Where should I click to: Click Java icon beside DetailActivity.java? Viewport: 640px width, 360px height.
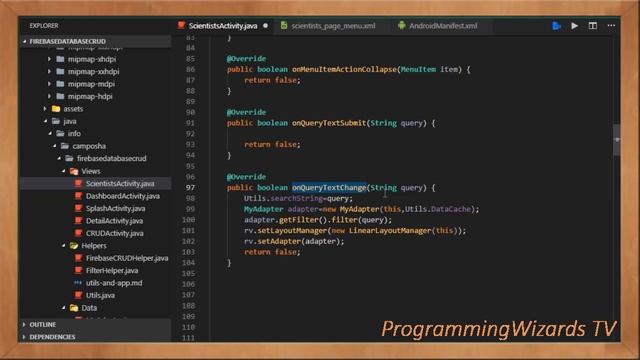coord(78,221)
